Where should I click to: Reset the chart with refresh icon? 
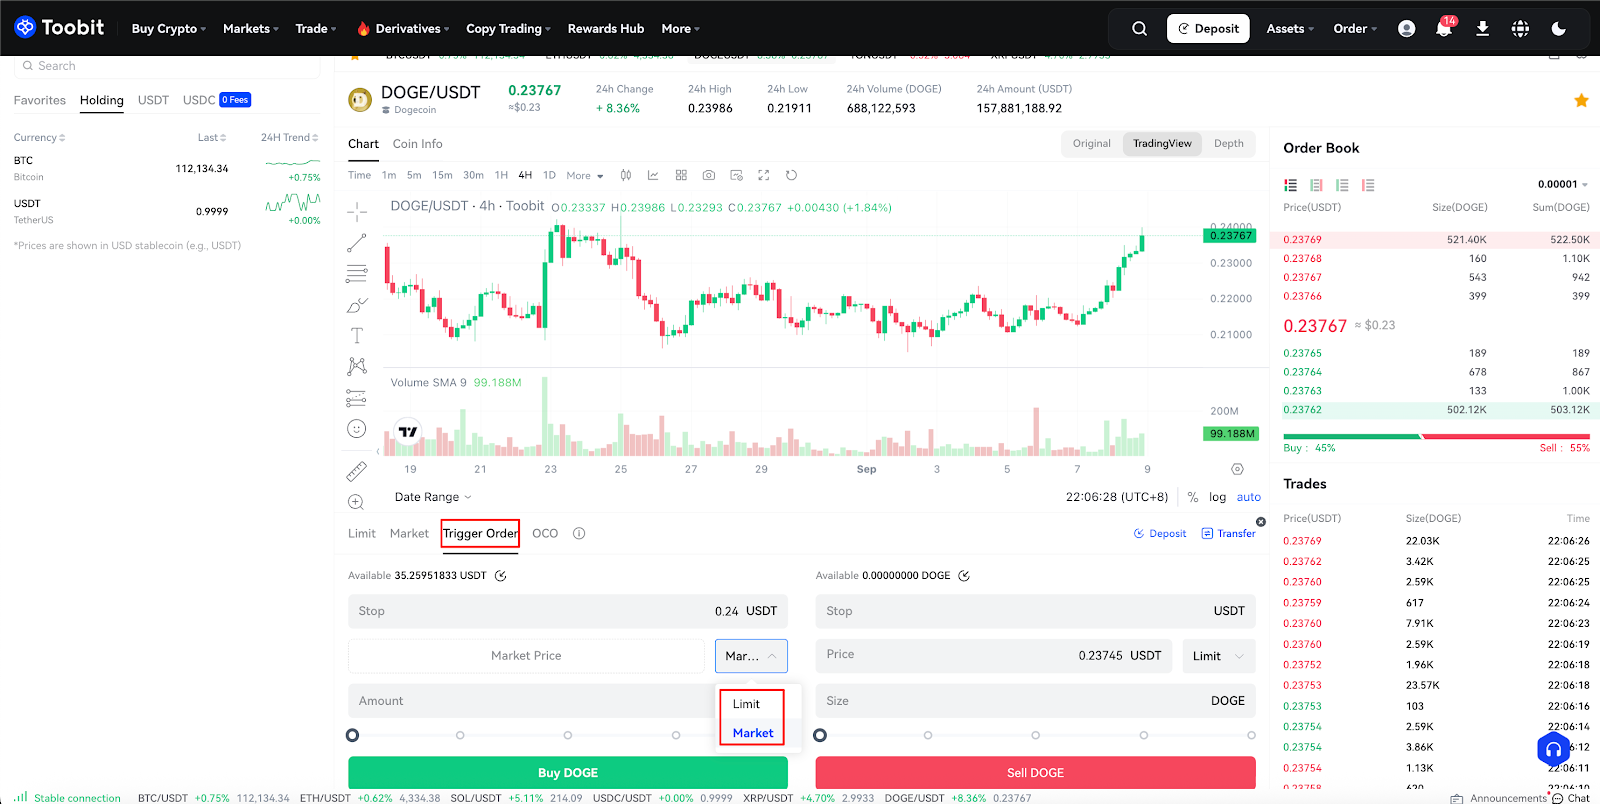[x=791, y=175]
